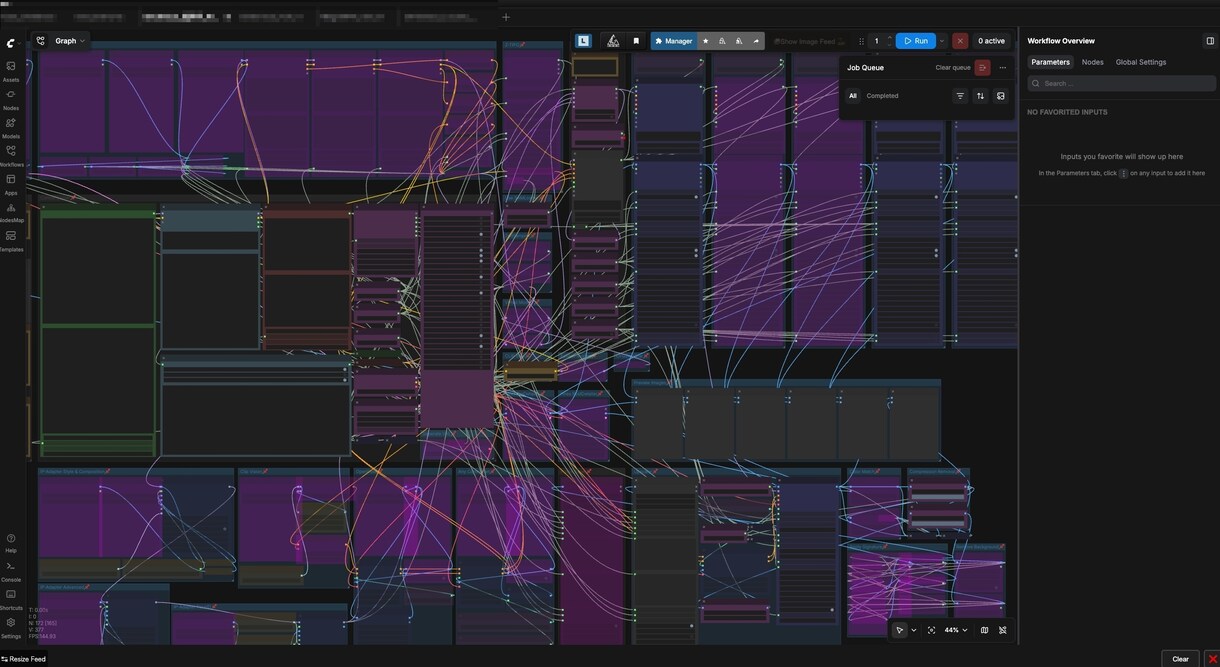This screenshot has width=1220, height=667.
Task: Click the bookmark icon in toolbar
Action: point(636,41)
